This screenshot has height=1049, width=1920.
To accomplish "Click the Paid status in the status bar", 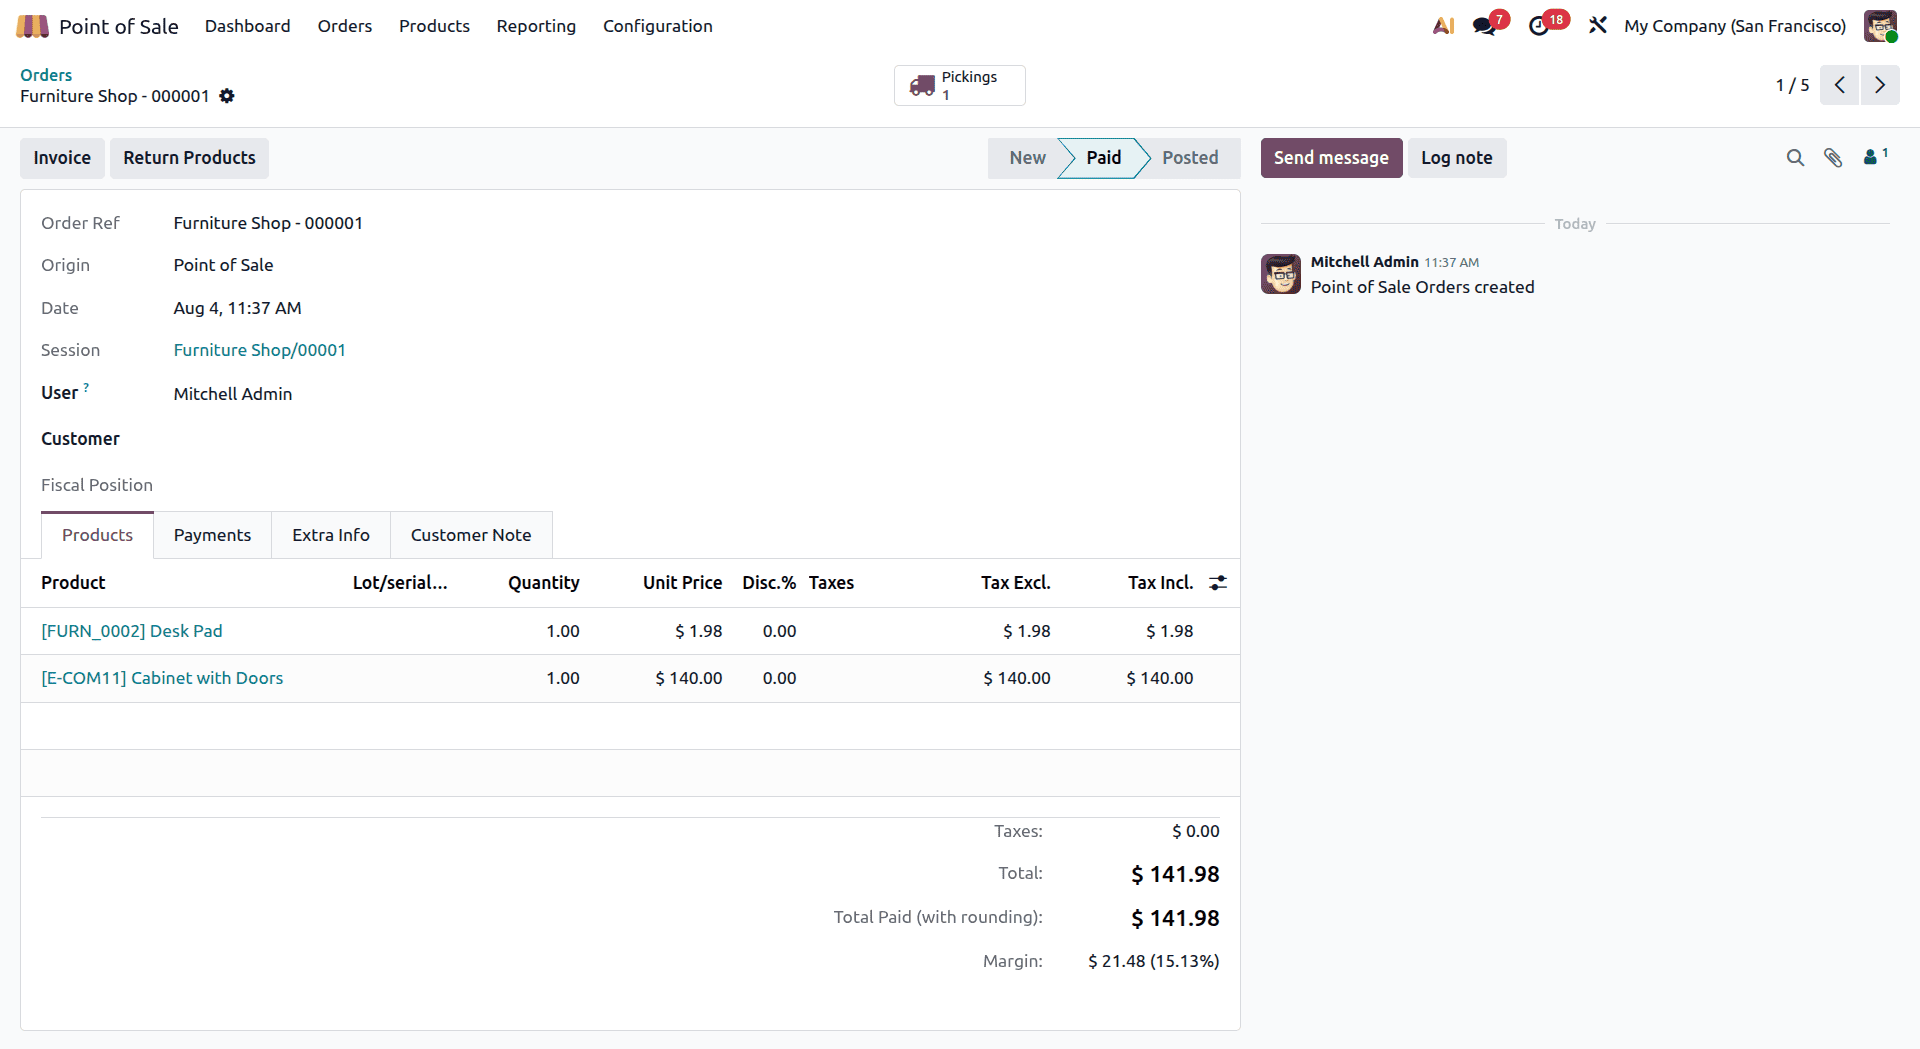I will (x=1103, y=158).
